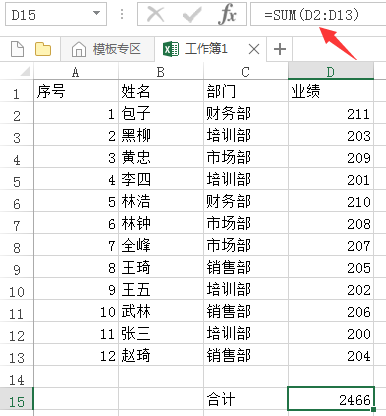The image size is (386, 416).
Task: Click the 姓名 header cell
Action: click(x=161, y=91)
